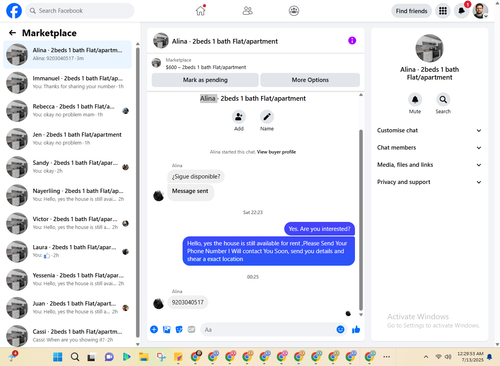Screen dimensions: 500x366
Task: Open the Home feed icon
Action: [200, 11]
